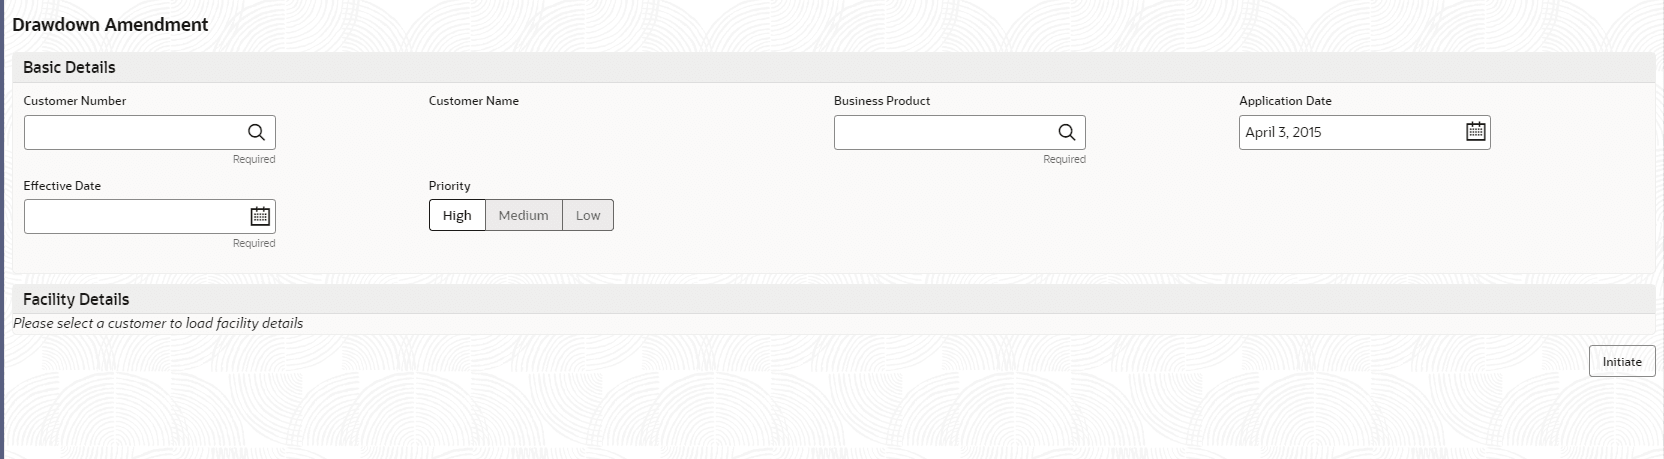Set priority to High
Image resolution: width=1664 pixels, height=459 pixels.
pyautogui.click(x=457, y=215)
